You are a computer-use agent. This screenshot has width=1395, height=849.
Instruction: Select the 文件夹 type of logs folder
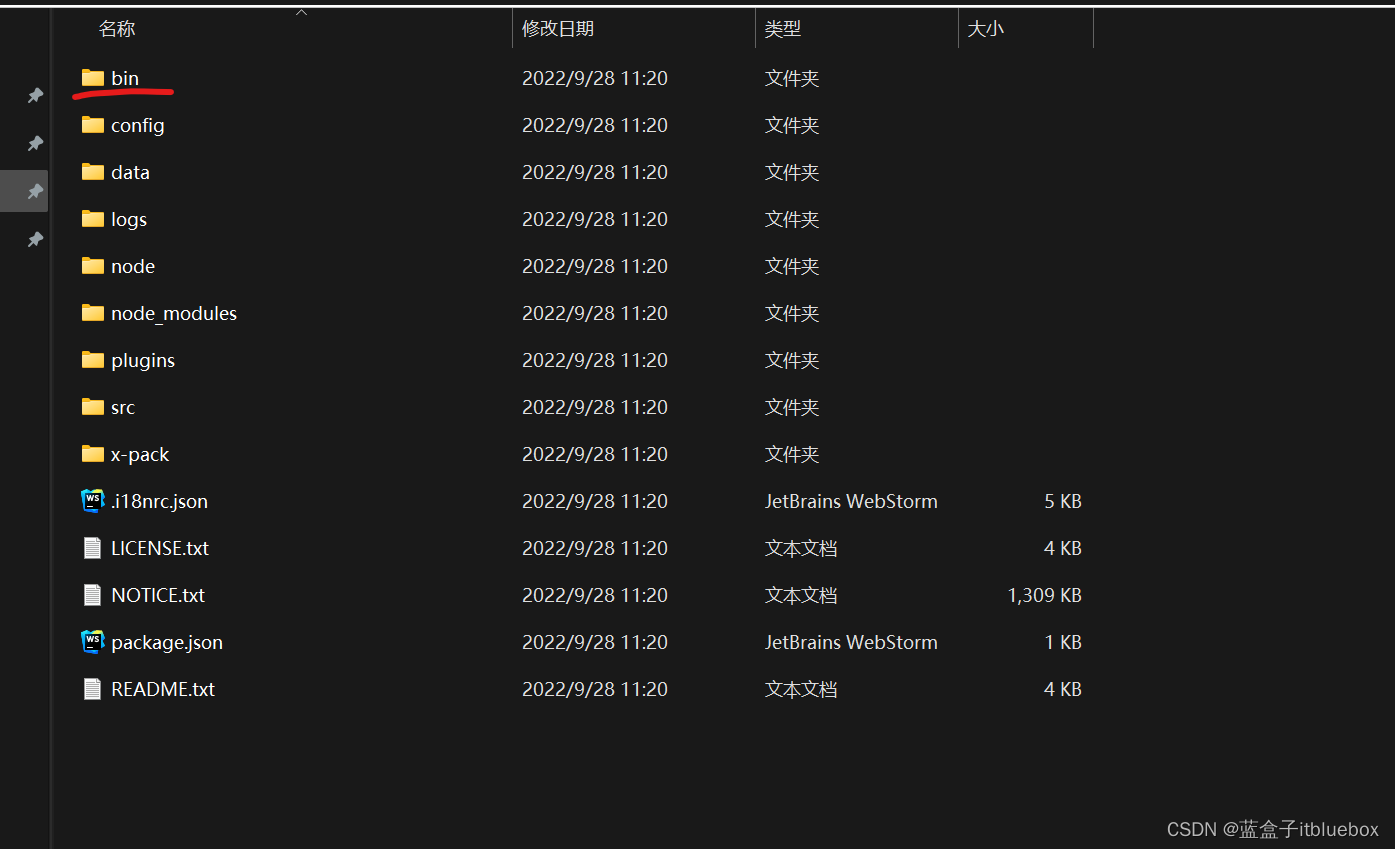pyautogui.click(x=792, y=219)
